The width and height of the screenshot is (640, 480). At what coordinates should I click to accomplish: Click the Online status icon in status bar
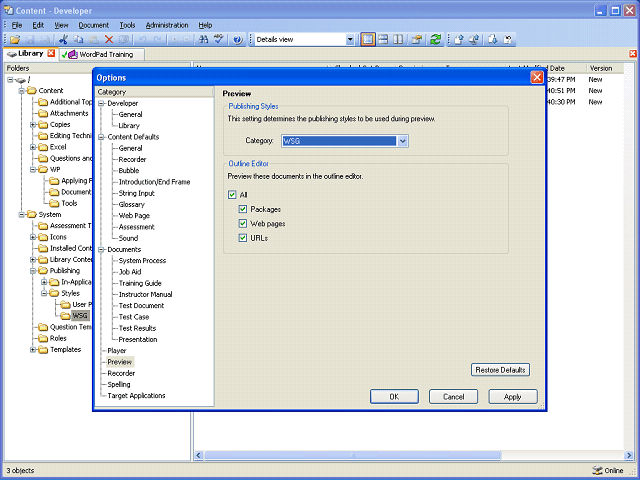pos(597,470)
